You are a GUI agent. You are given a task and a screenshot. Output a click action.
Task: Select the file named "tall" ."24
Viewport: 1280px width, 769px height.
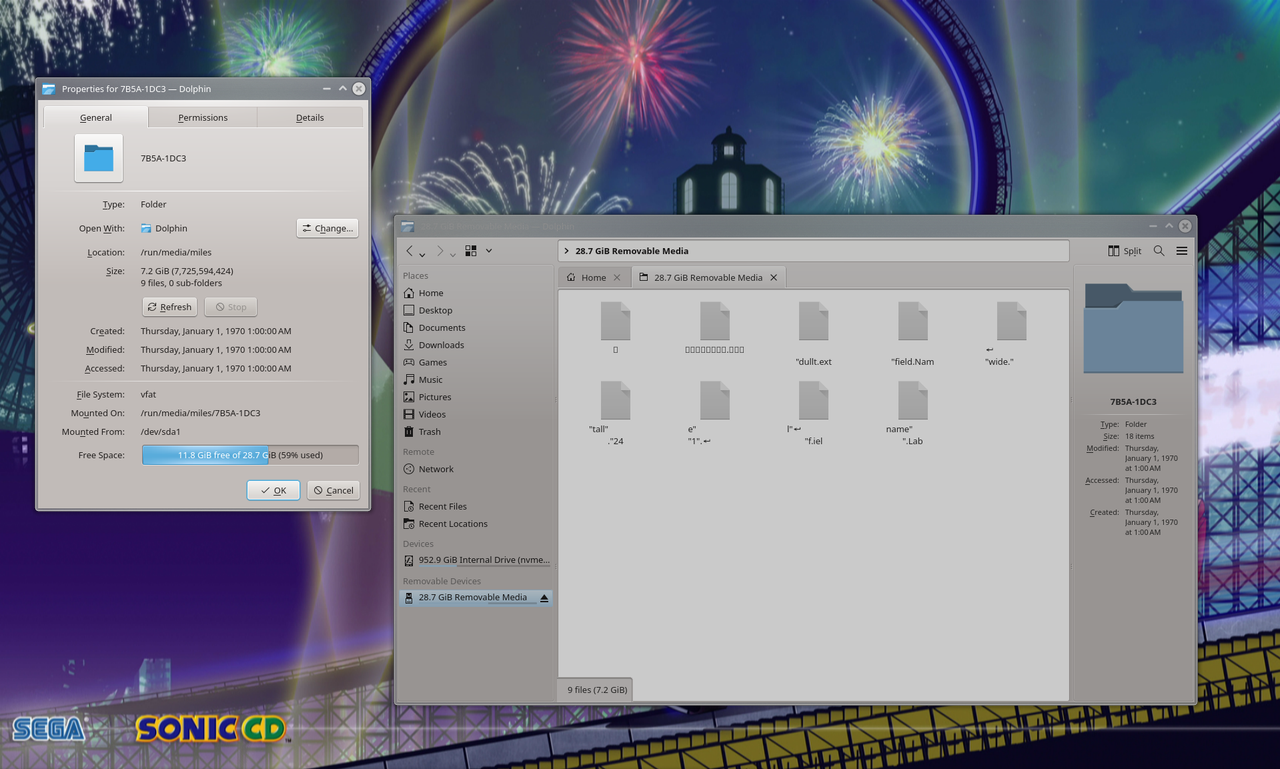(614, 412)
